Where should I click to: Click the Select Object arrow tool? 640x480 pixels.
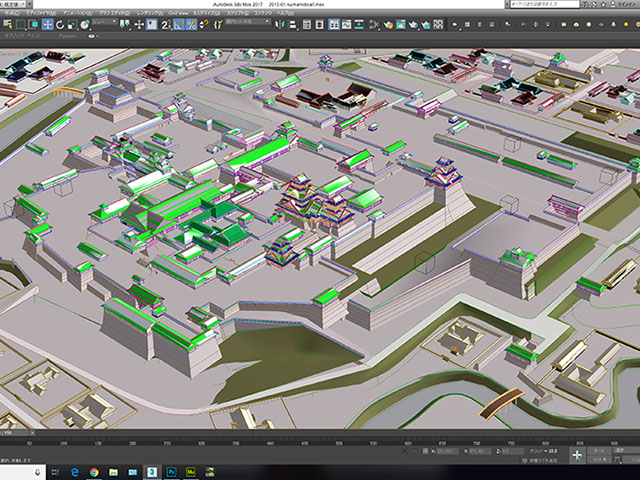(8, 24)
